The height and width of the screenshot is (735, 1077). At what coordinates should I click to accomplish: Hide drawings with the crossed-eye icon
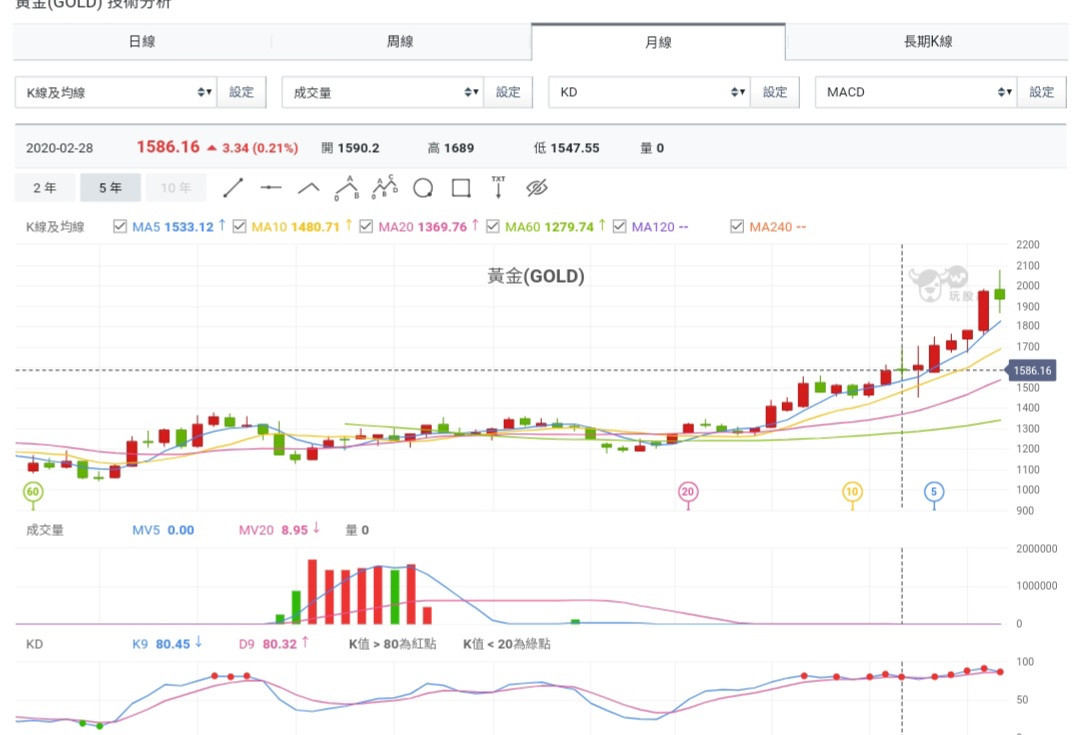[x=537, y=188]
